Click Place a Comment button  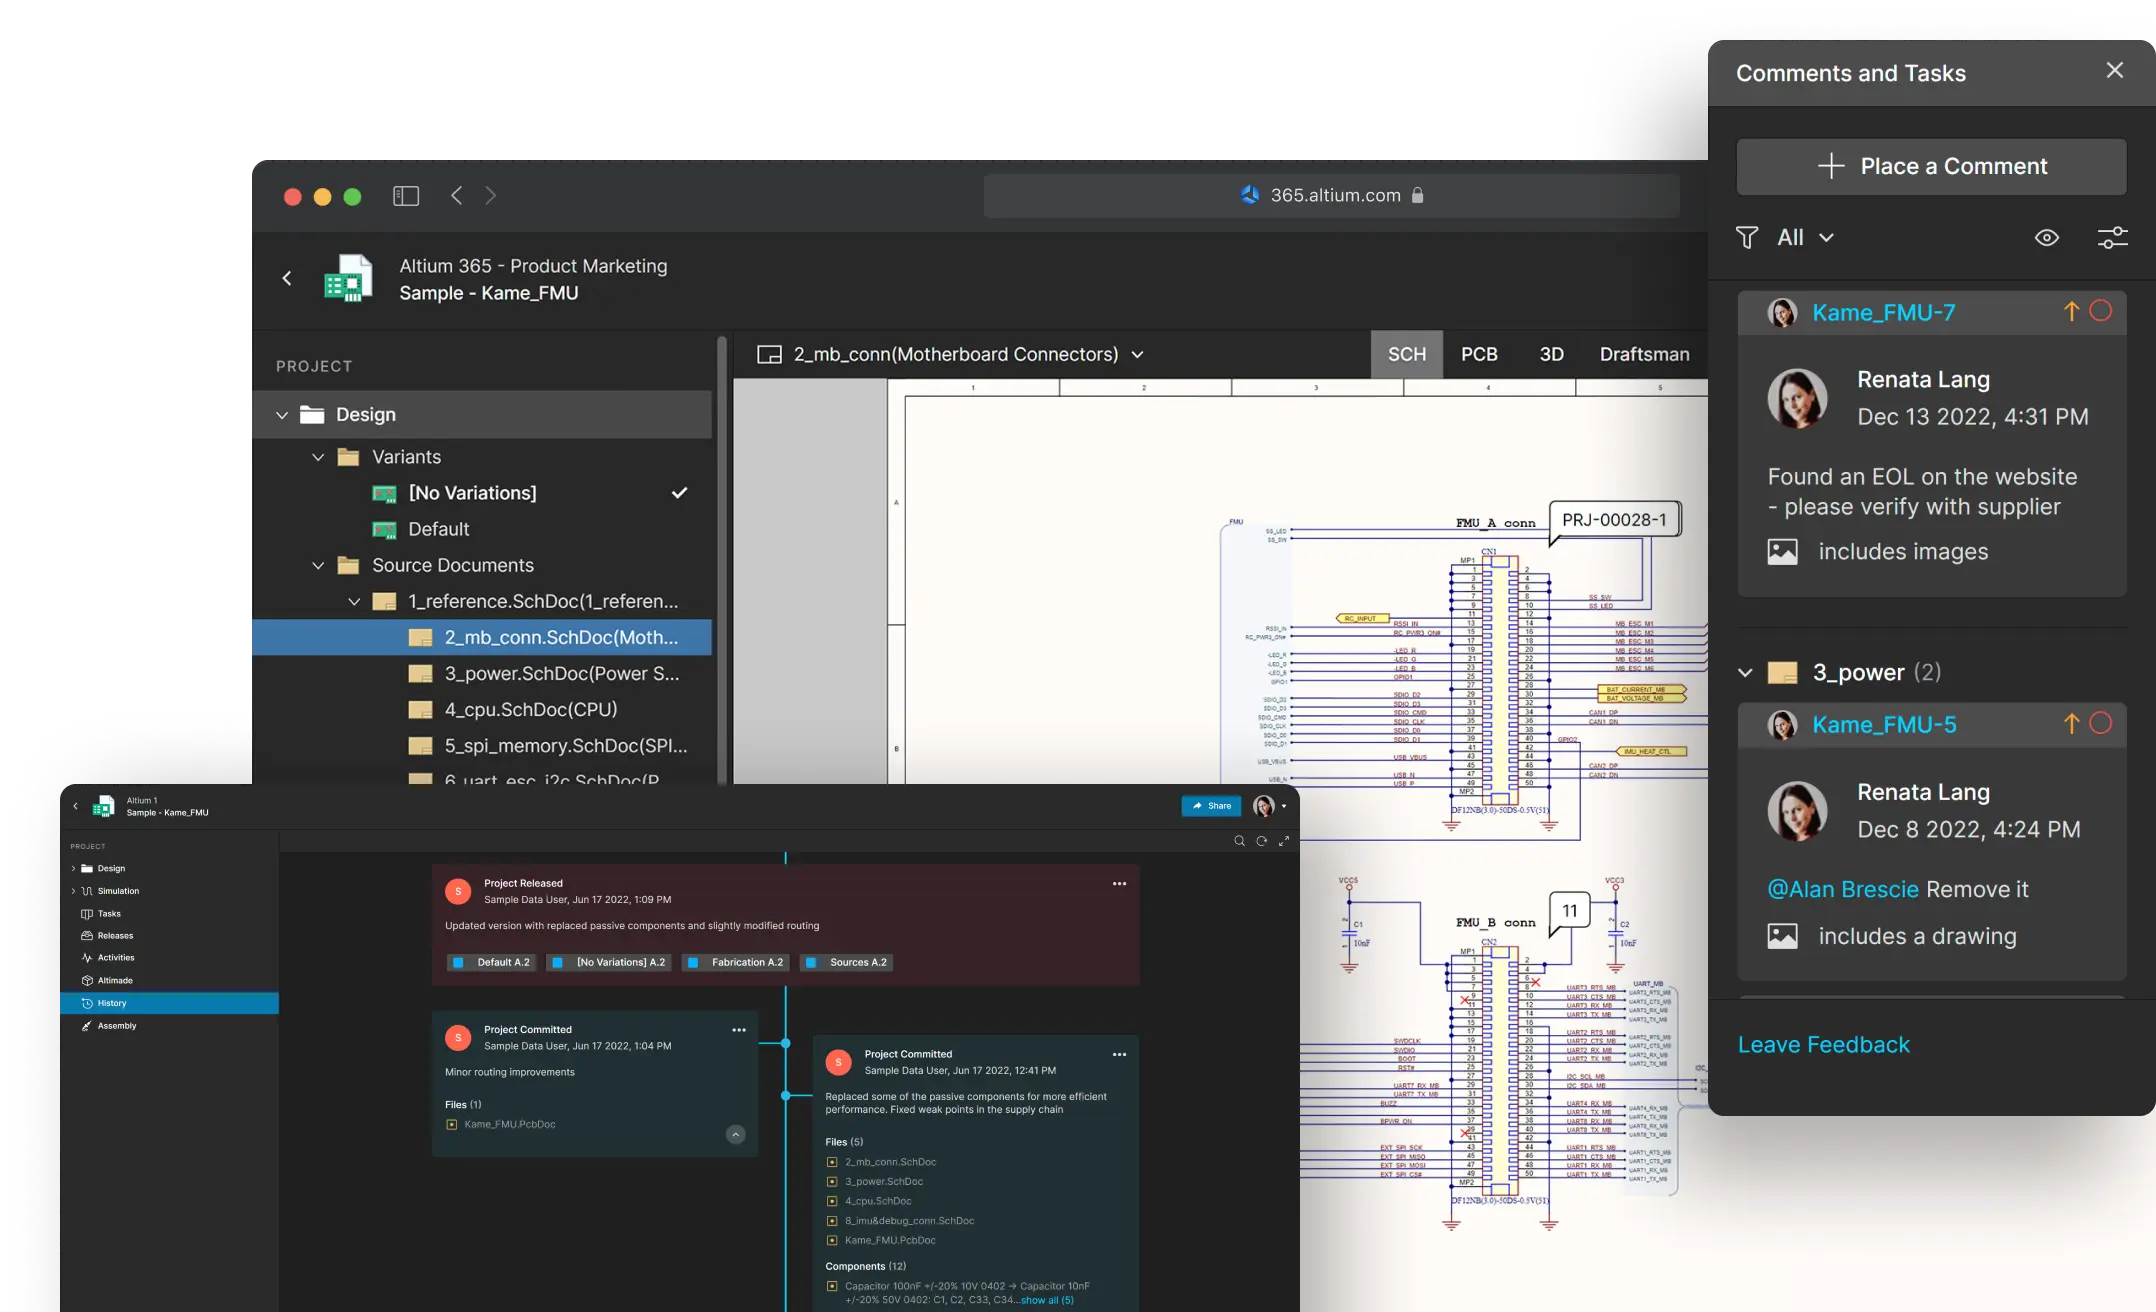click(1931, 166)
